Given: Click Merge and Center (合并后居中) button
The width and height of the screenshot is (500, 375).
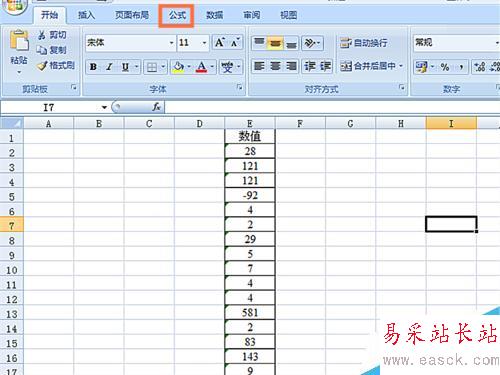Looking at the screenshot, I should (368, 66).
